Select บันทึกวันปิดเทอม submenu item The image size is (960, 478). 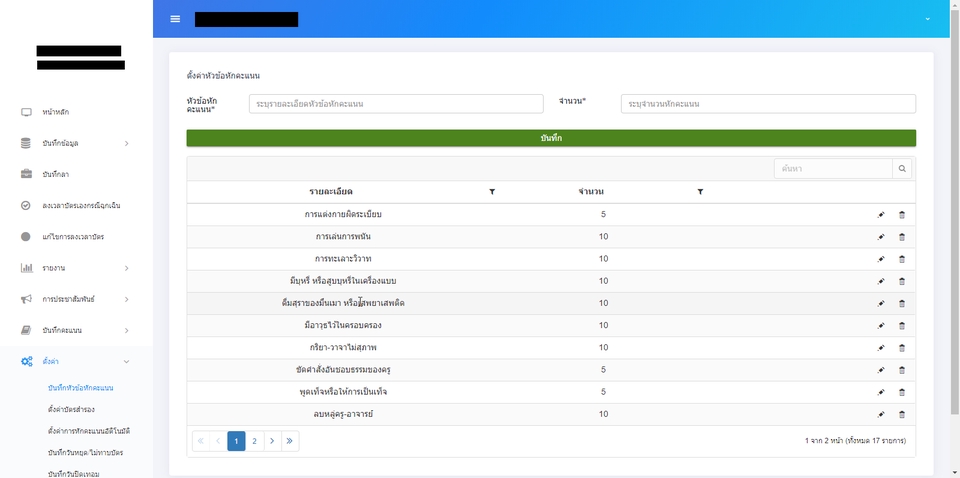click(x=73, y=473)
